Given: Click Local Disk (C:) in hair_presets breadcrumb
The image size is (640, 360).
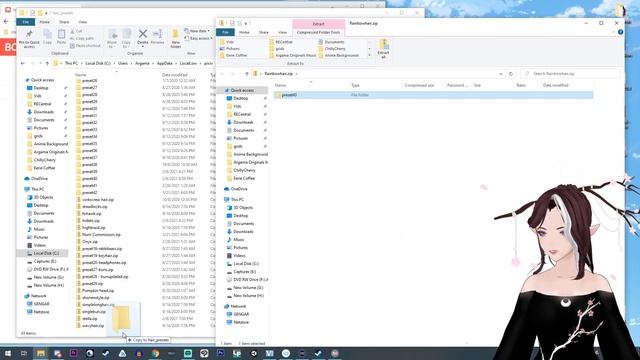Looking at the screenshot, I should tap(98, 64).
